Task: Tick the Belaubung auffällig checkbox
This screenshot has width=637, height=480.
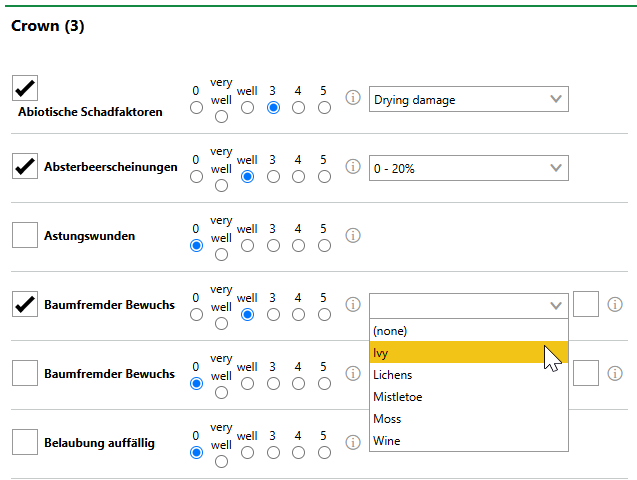Action: [25, 442]
